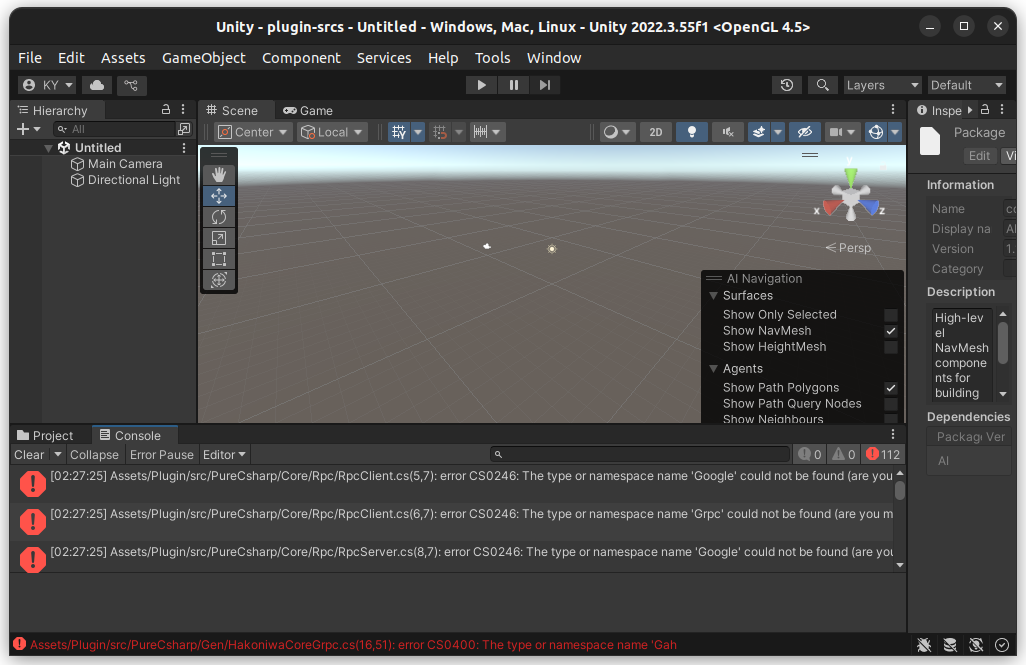Toggle scene audio mute
1026x665 pixels.
pos(727,132)
